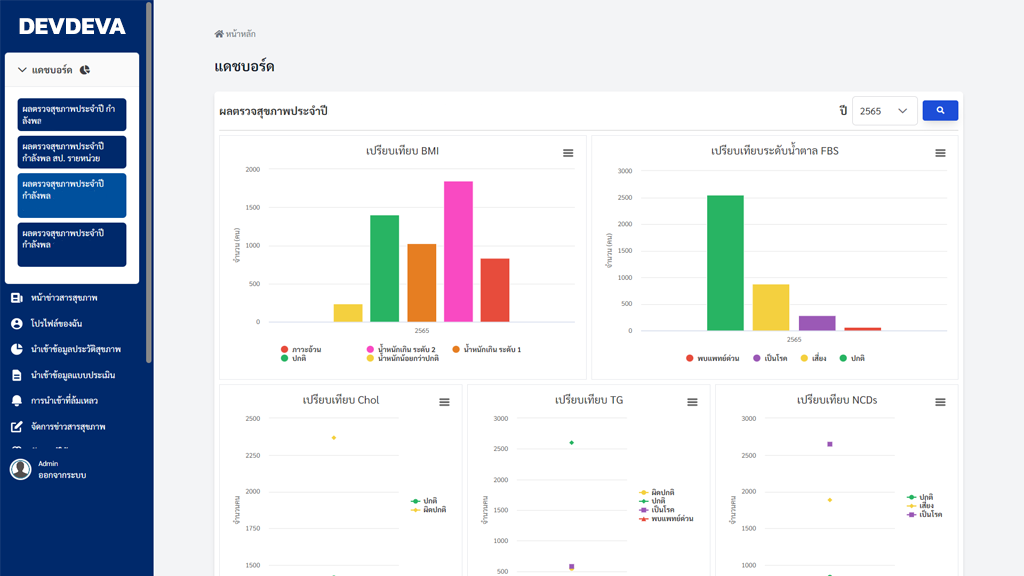Toggle เป็นโรค series in NCDs legend
Image resolution: width=1024 pixels, height=576 pixels.
[925, 514]
